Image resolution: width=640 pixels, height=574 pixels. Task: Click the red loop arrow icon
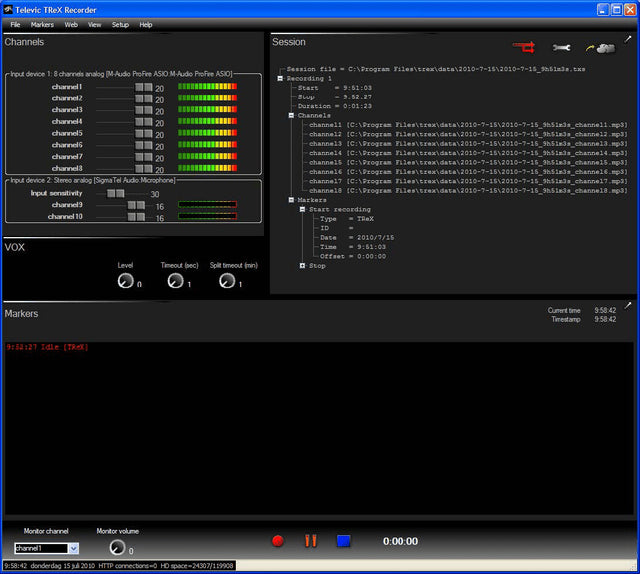[524, 46]
